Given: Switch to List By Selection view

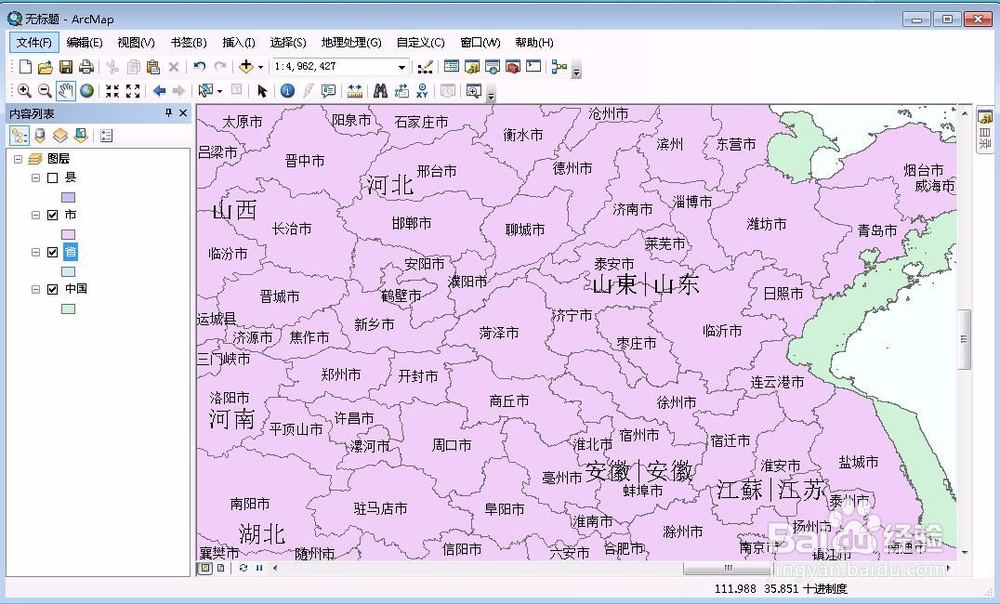Looking at the screenshot, I should coord(80,135).
